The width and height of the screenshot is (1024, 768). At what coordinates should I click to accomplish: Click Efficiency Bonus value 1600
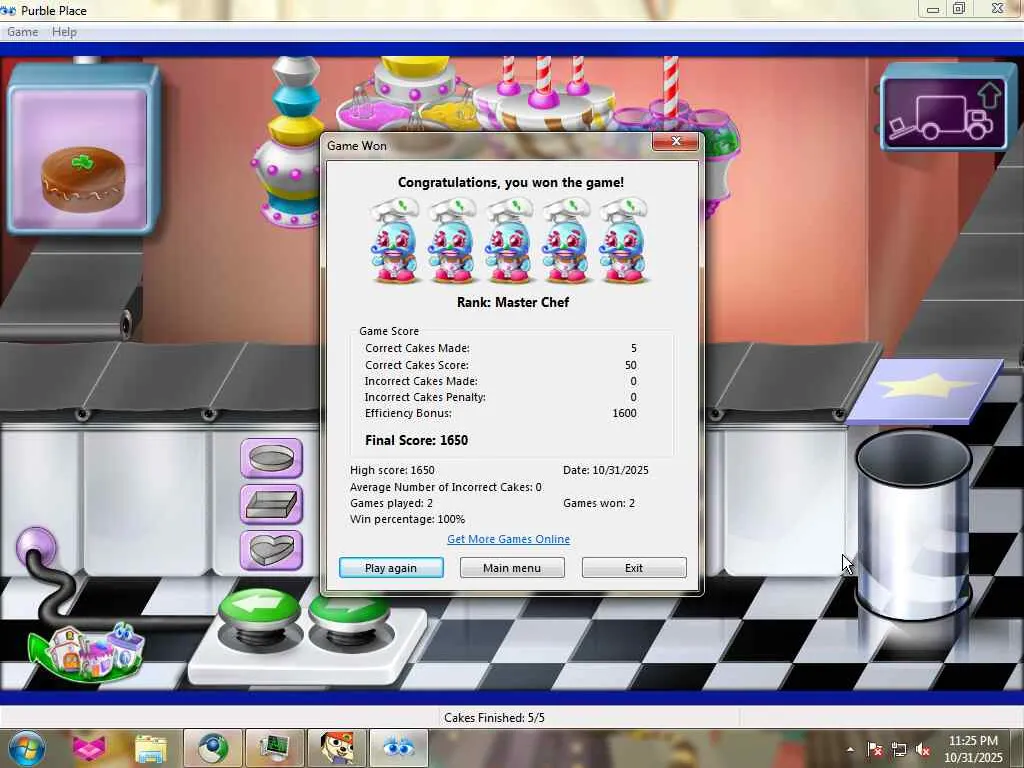pyautogui.click(x=624, y=413)
